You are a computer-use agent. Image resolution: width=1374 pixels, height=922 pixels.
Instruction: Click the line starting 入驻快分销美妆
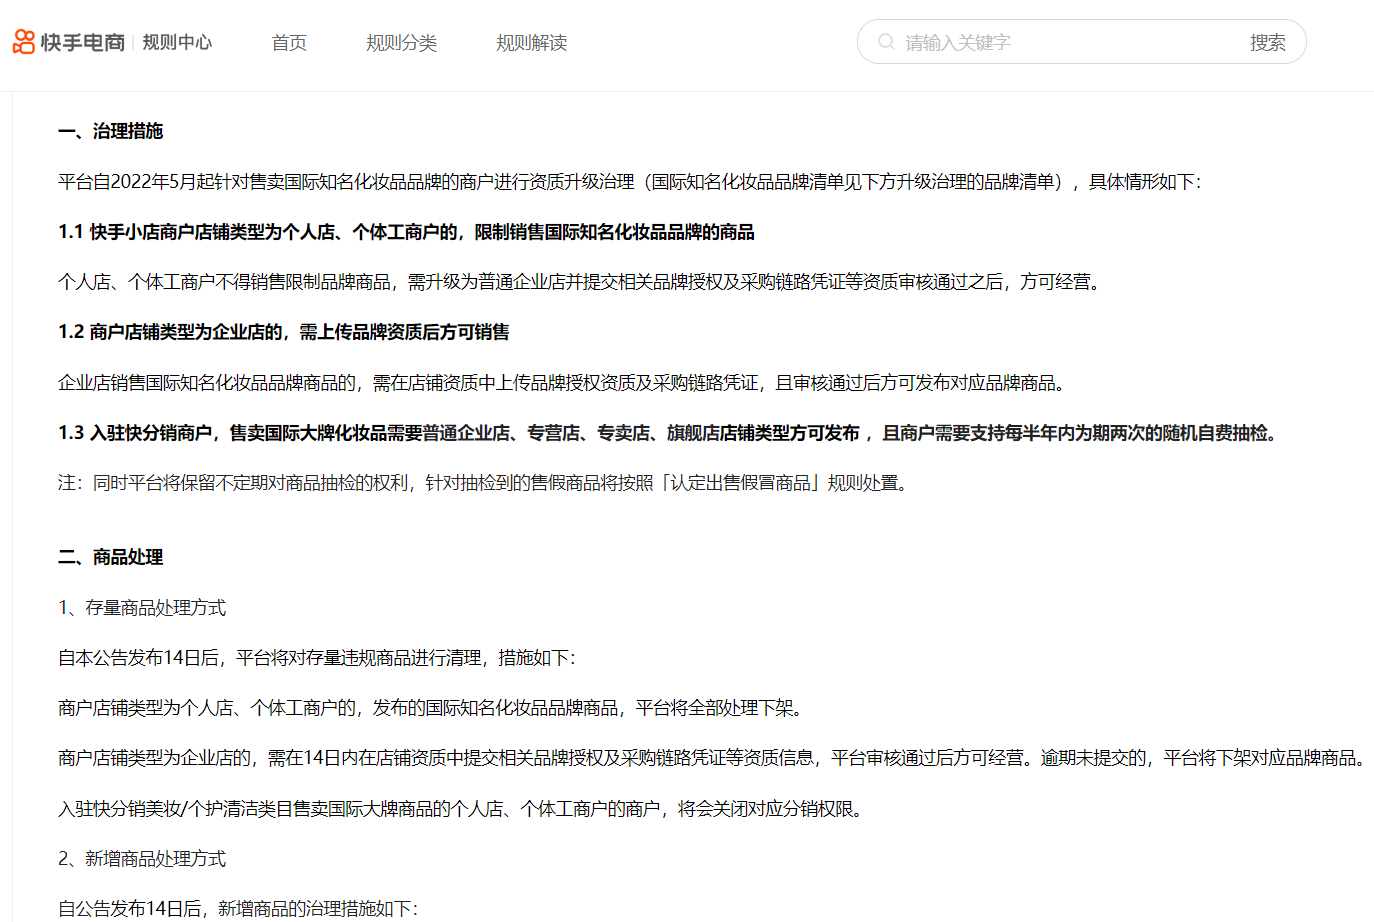click(462, 809)
